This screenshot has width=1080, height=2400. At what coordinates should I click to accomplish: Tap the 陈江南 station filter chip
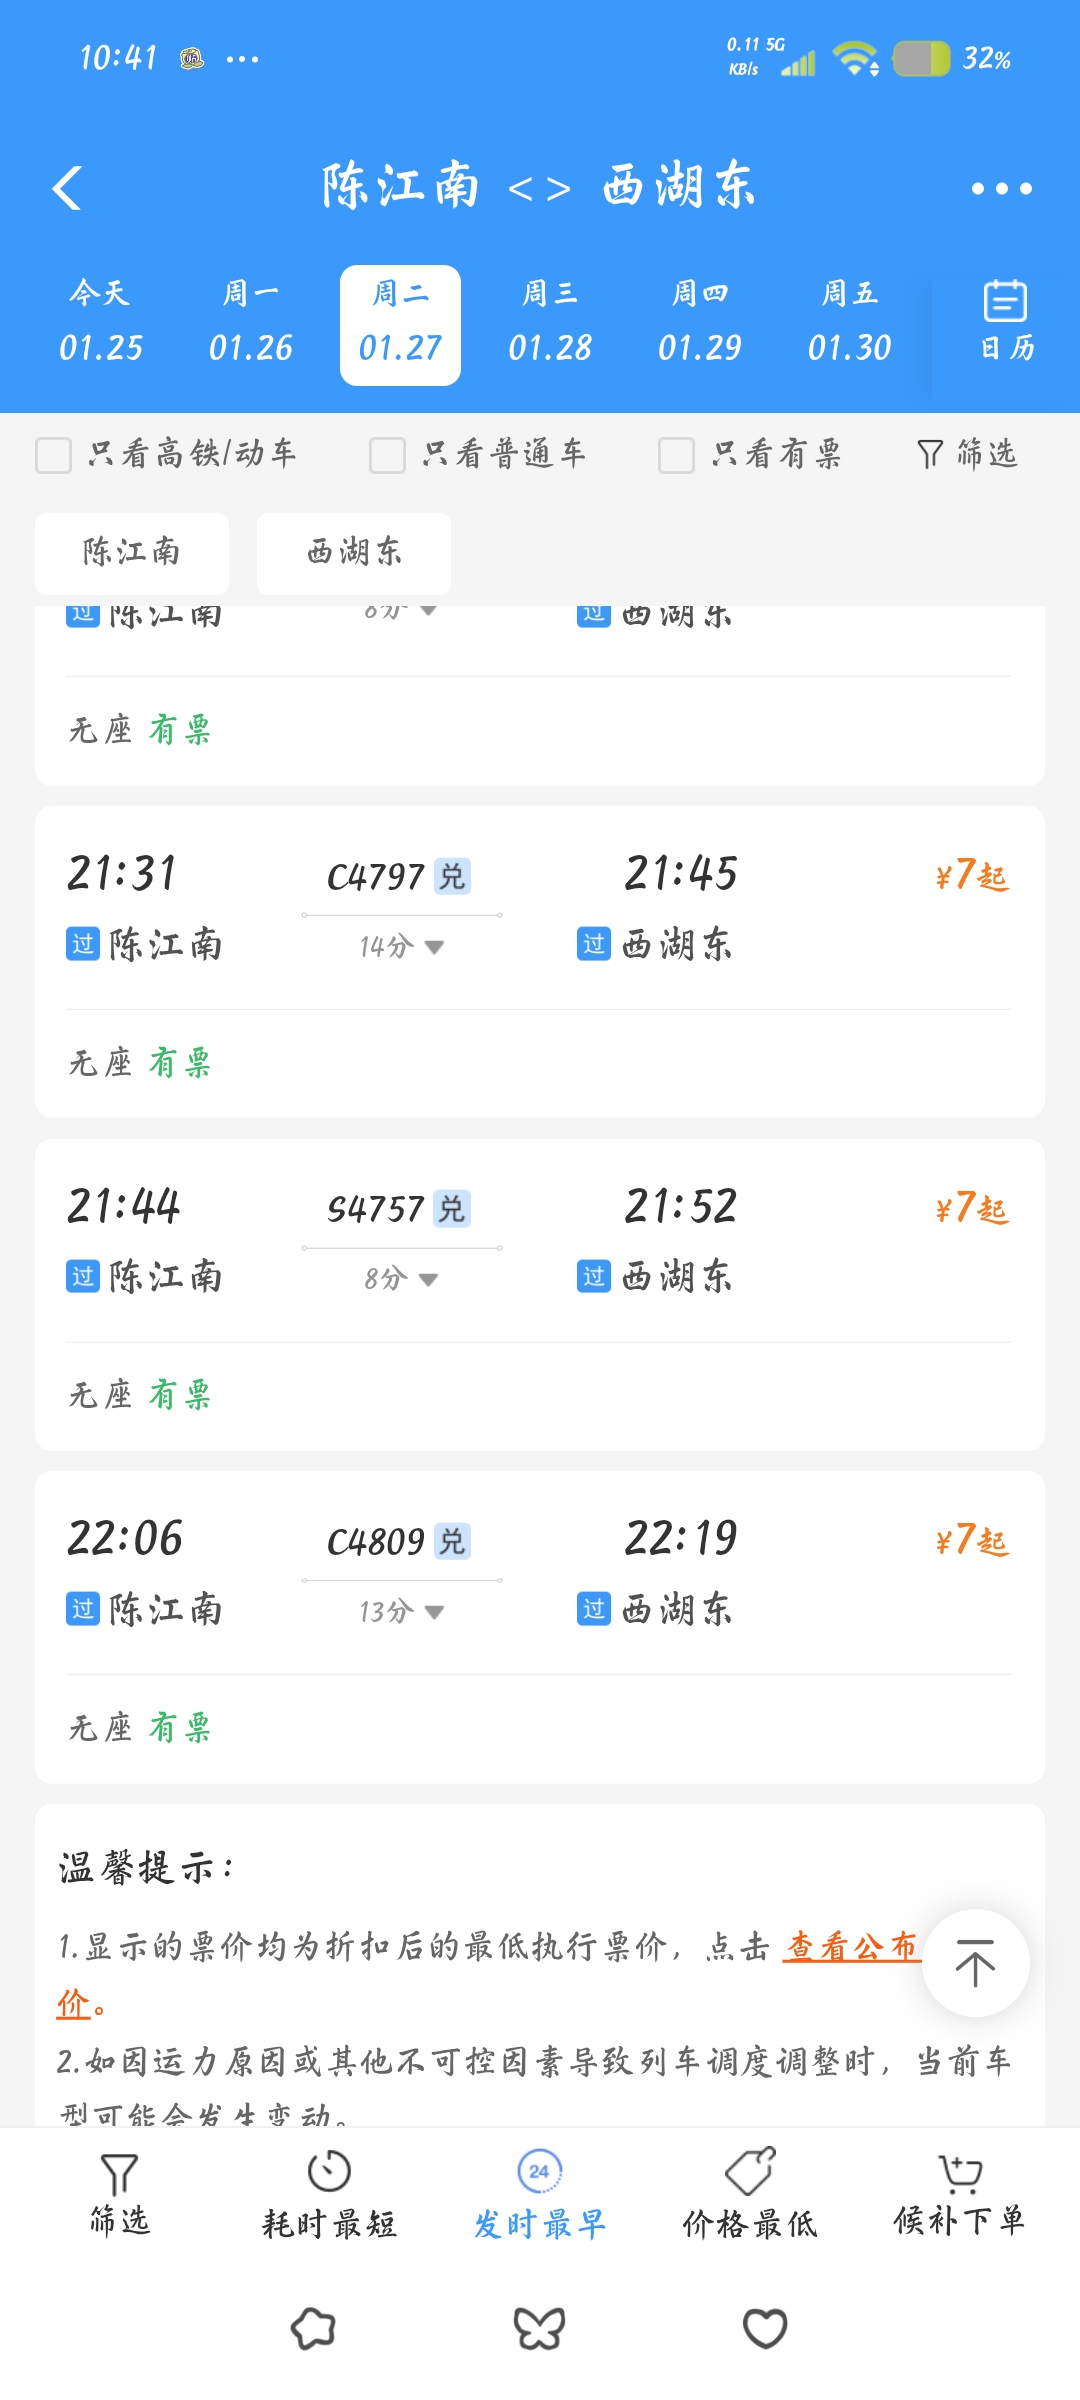[x=131, y=552]
